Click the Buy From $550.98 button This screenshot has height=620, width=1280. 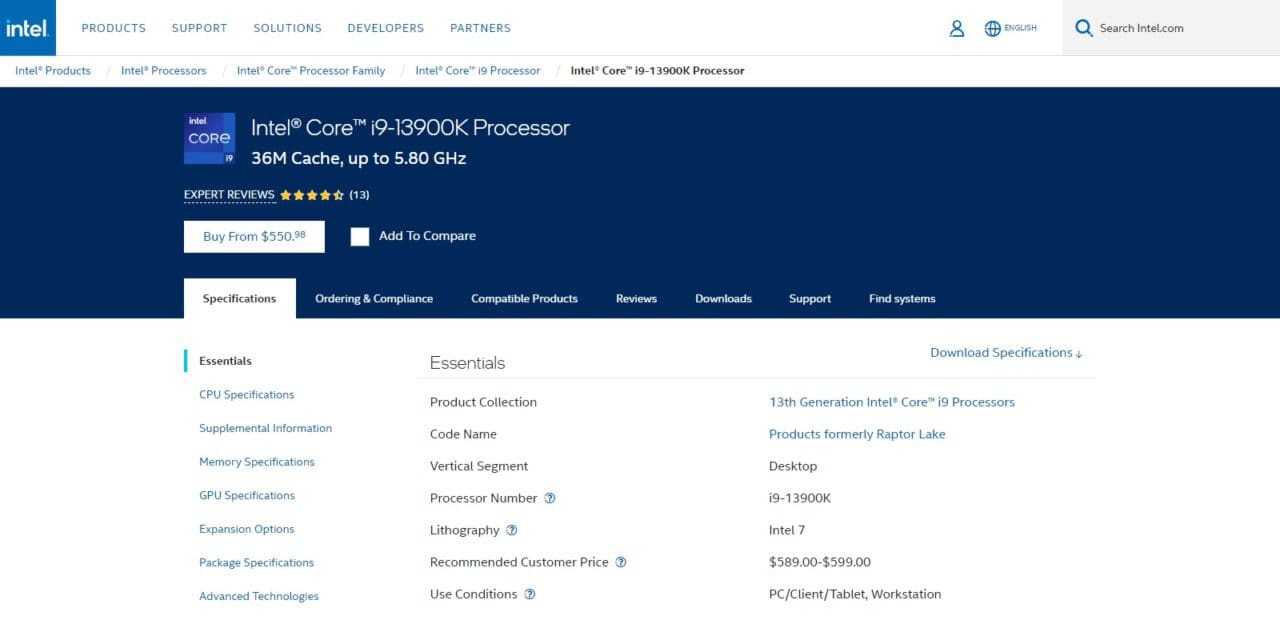point(254,237)
